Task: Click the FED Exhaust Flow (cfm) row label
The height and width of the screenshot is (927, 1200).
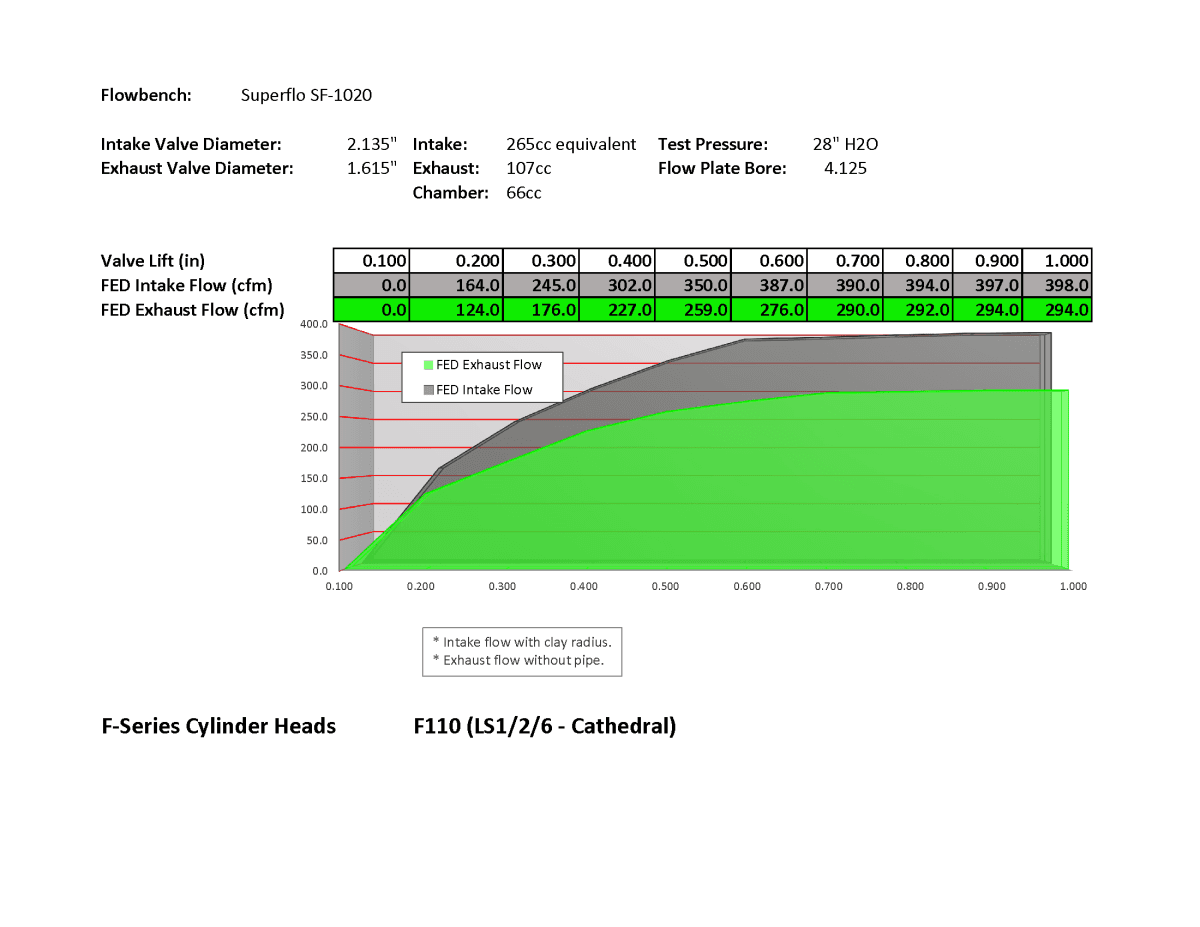Action: coord(192,310)
